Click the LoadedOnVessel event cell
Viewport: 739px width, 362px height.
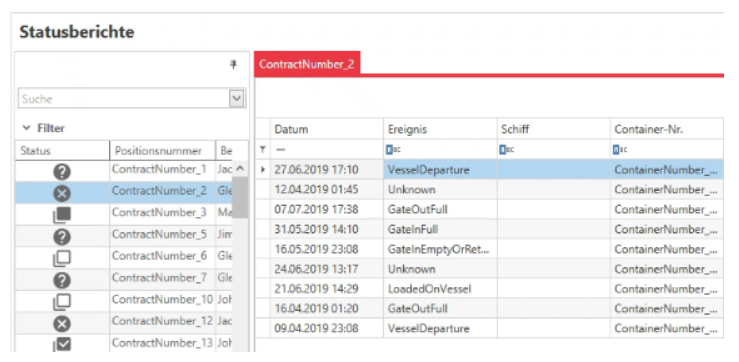coord(440,289)
